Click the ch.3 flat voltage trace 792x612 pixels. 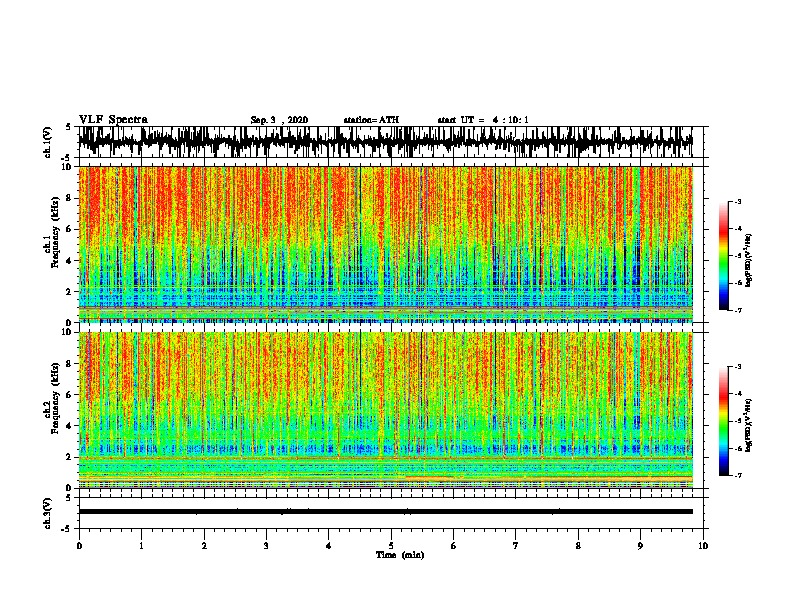coord(385,512)
